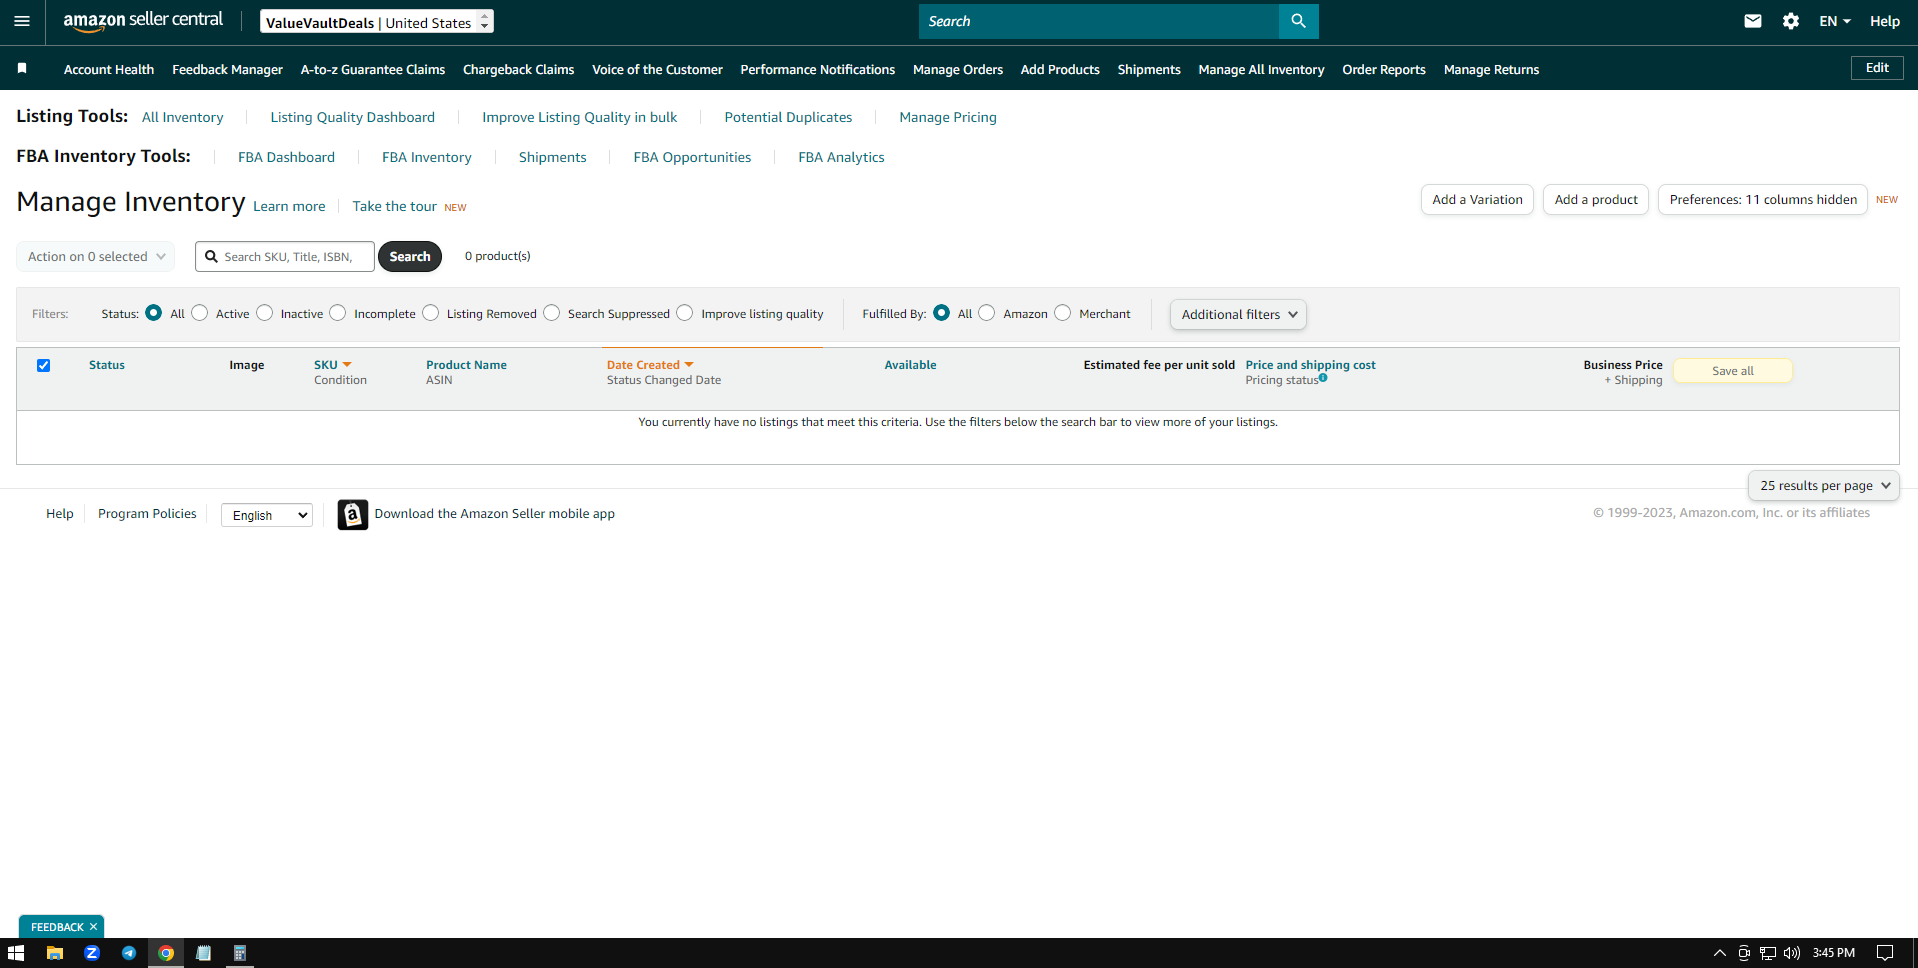Click the info icon next to Pricing status
This screenshot has height=968, width=1918.
pos(1323,378)
